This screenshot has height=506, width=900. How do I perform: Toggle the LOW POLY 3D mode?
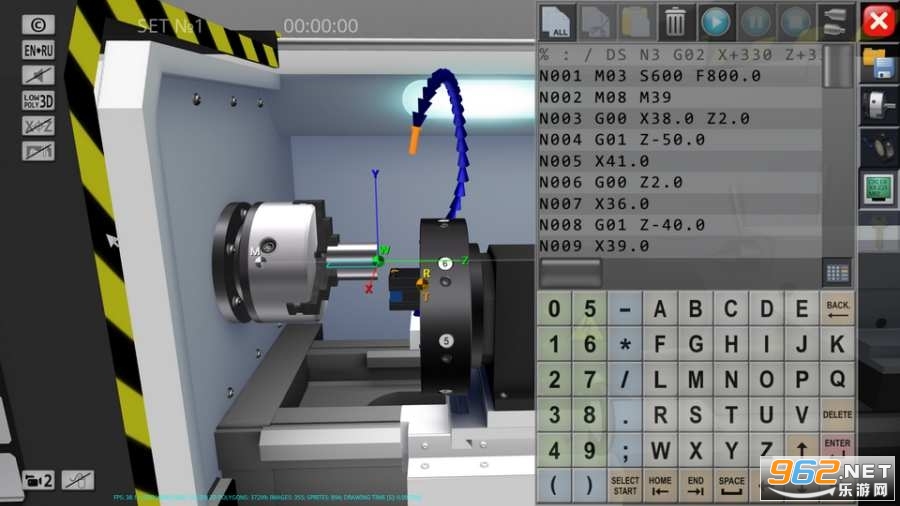(38, 100)
